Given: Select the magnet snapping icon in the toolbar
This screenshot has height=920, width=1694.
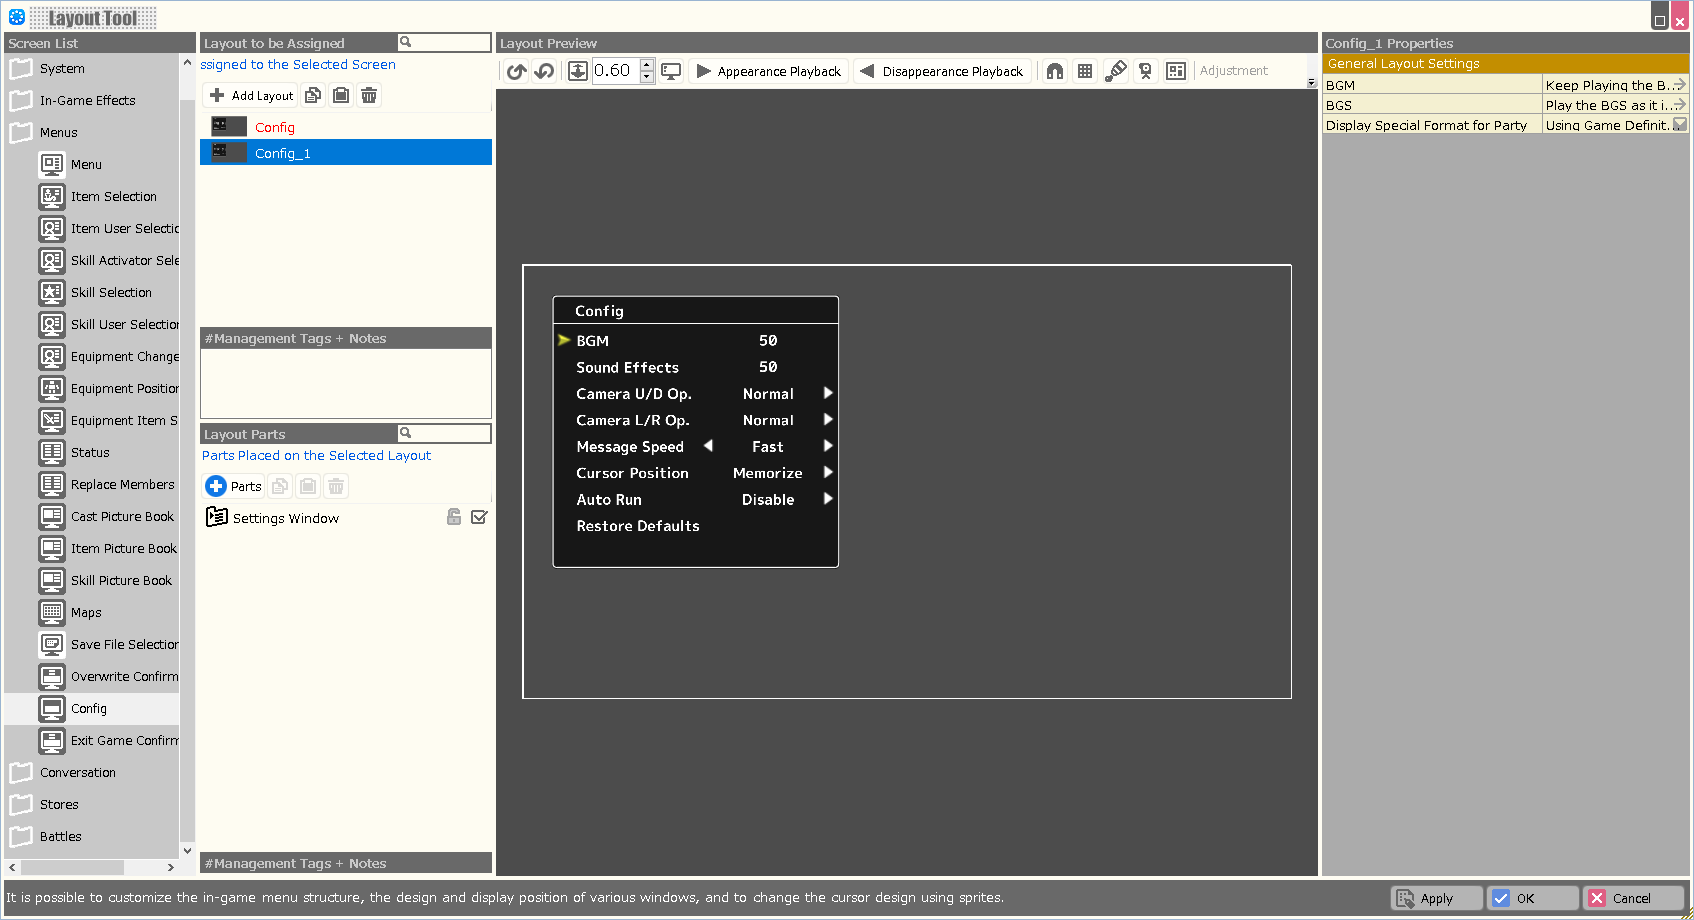Looking at the screenshot, I should click(x=1054, y=71).
